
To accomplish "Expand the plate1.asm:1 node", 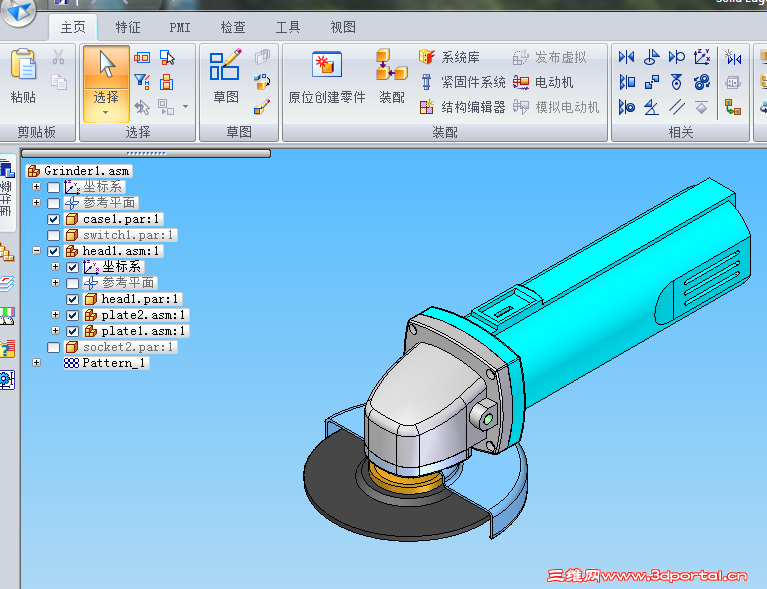I will [55, 331].
